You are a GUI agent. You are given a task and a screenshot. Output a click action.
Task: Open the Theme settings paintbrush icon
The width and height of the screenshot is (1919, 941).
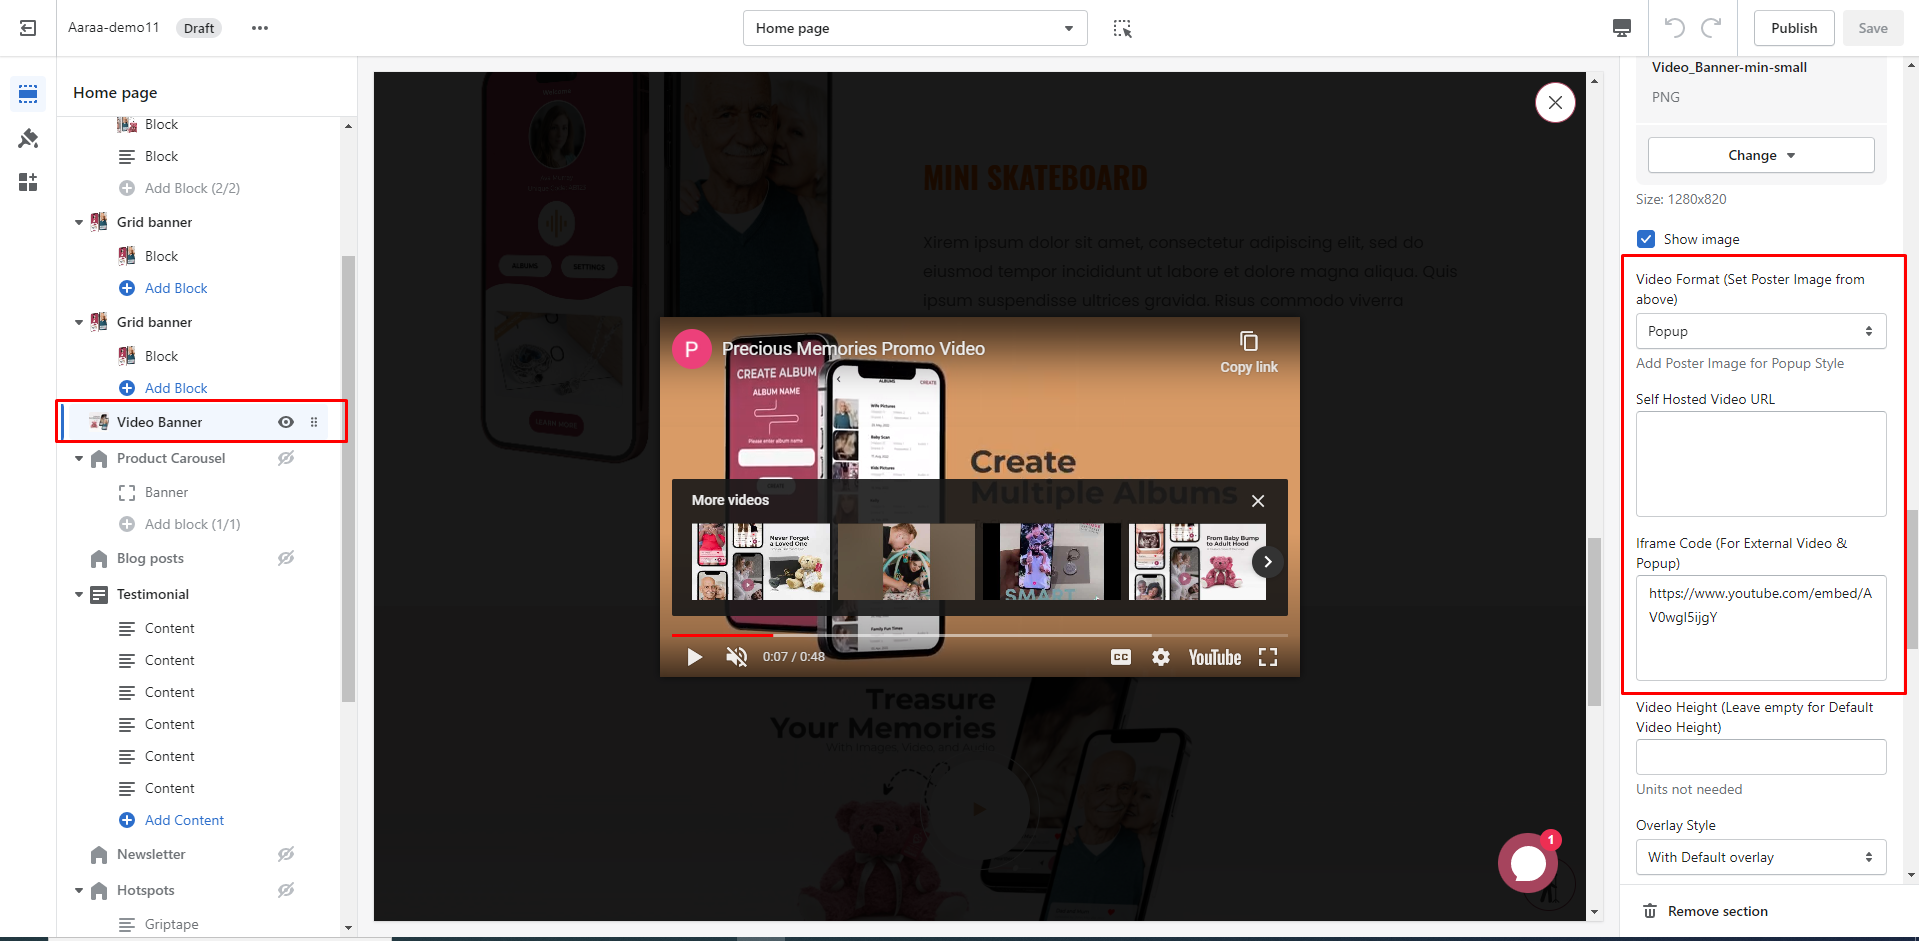(28, 138)
